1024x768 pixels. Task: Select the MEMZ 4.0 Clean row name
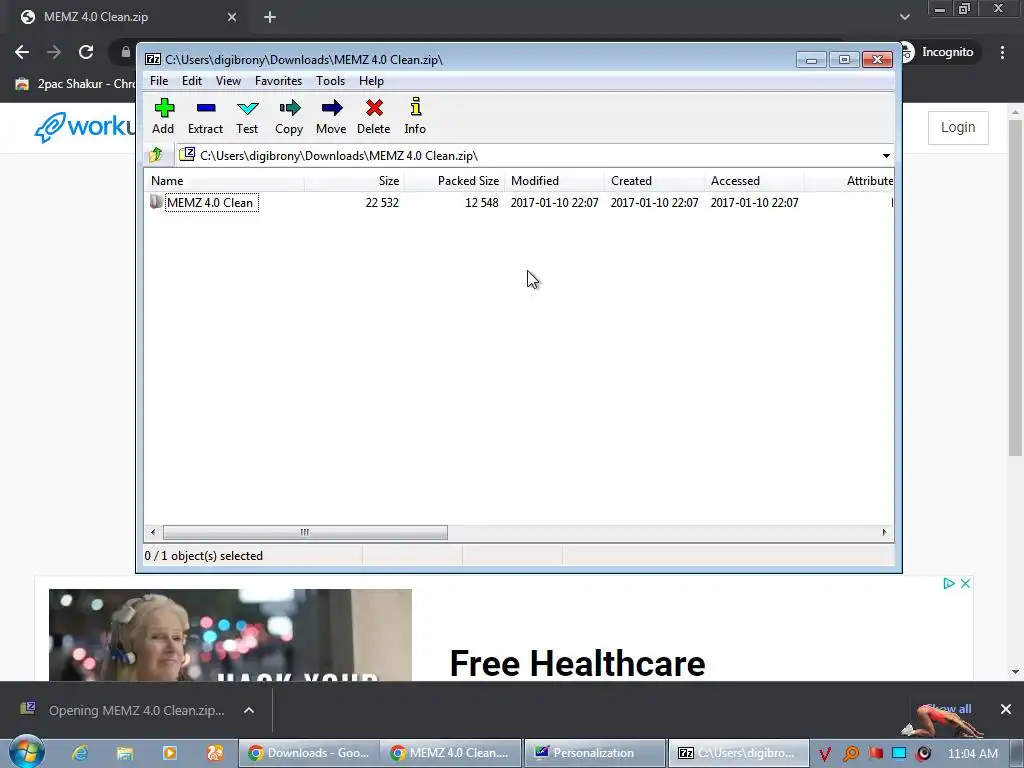tap(212, 202)
